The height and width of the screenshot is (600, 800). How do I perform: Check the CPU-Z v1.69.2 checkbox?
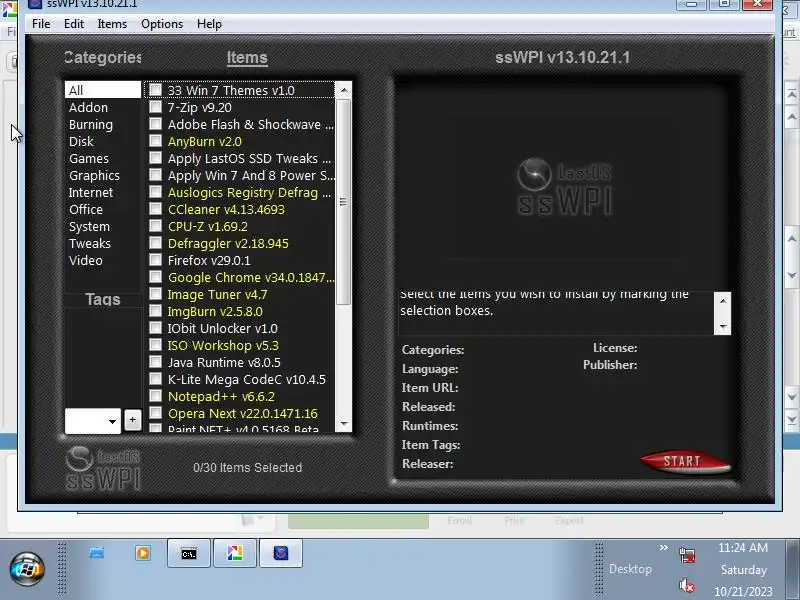pos(156,226)
